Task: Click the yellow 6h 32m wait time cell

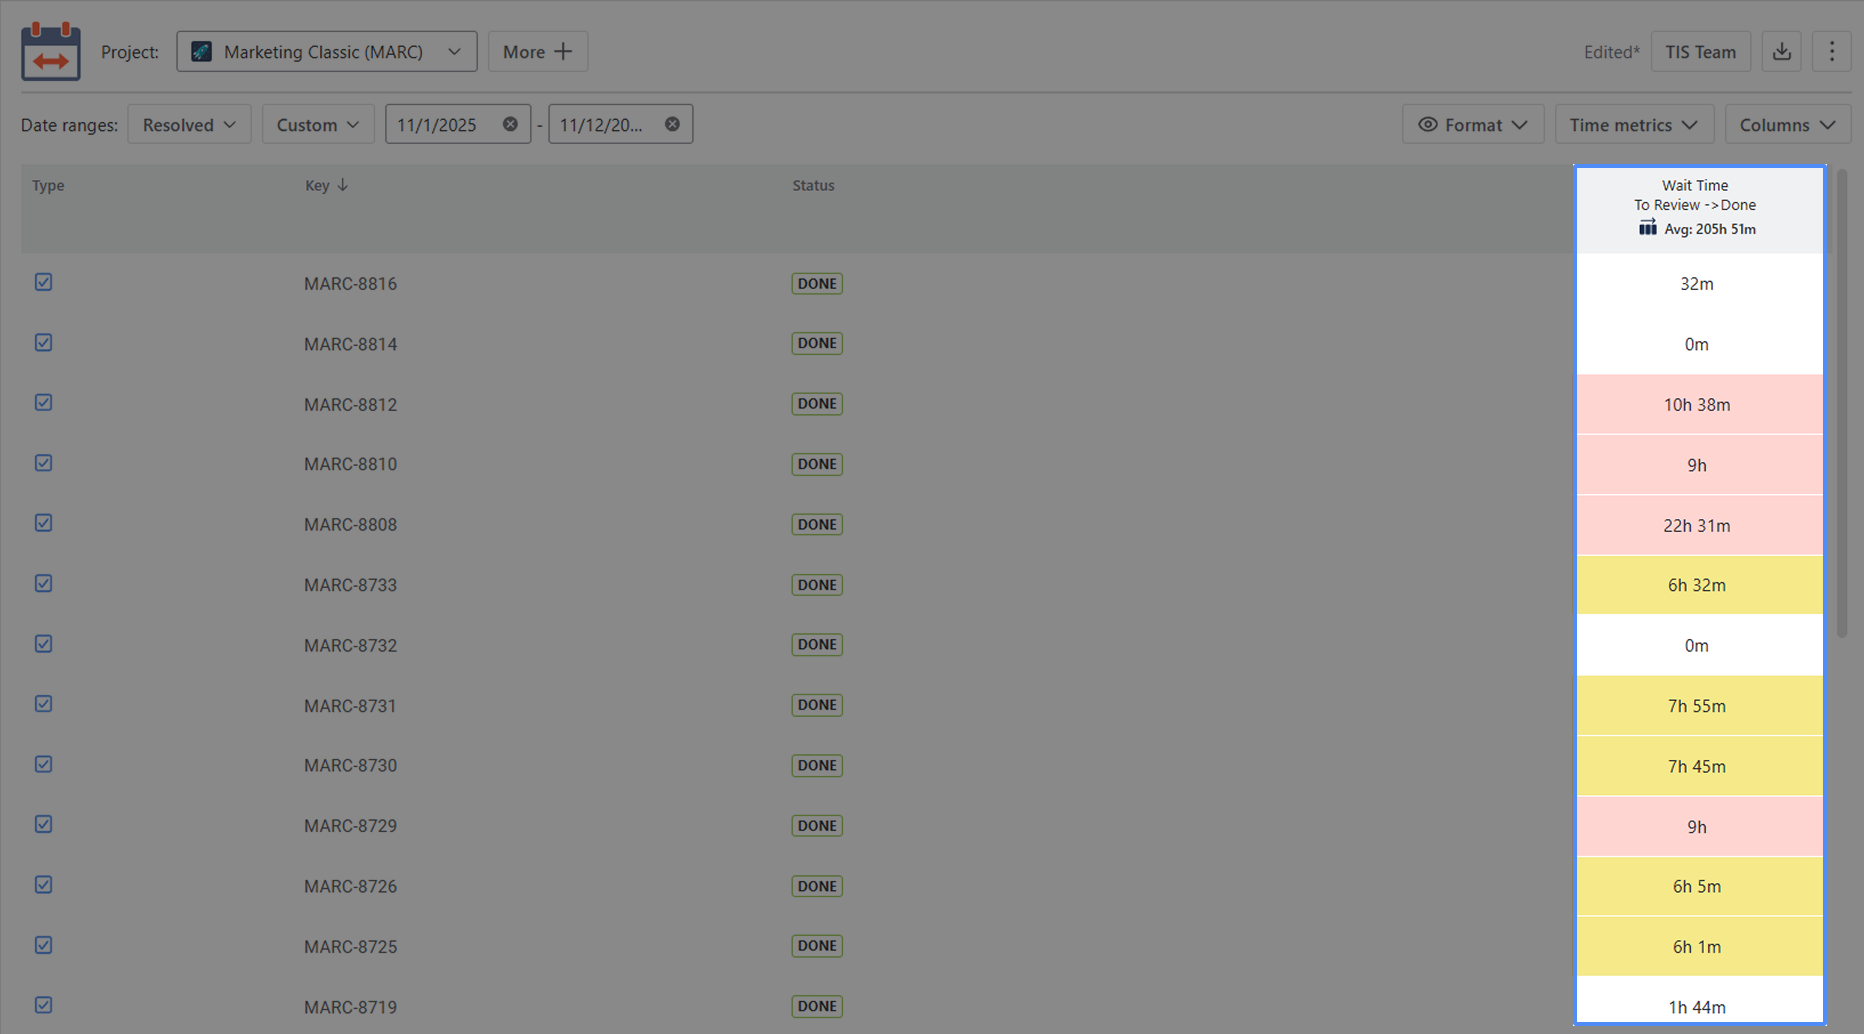Action: (x=1699, y=585)
